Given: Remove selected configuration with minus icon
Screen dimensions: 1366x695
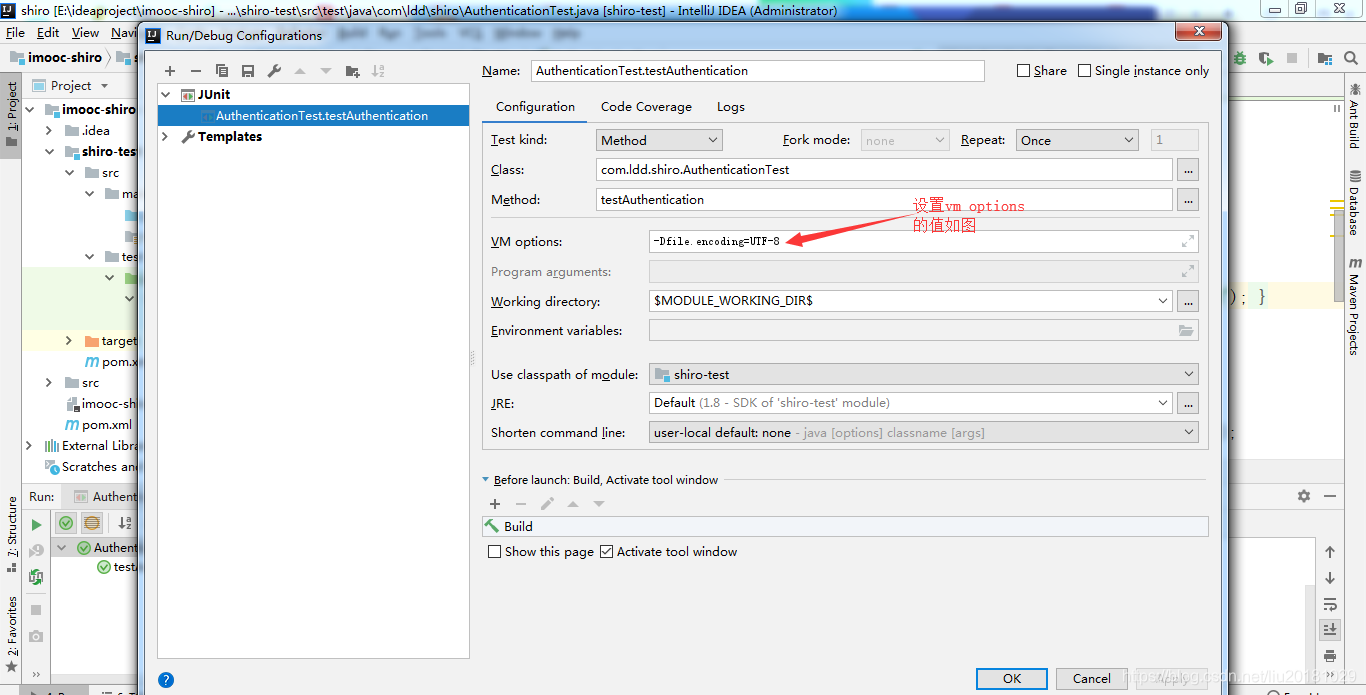Looking at the screenshot, I should (x=196, y=71).
